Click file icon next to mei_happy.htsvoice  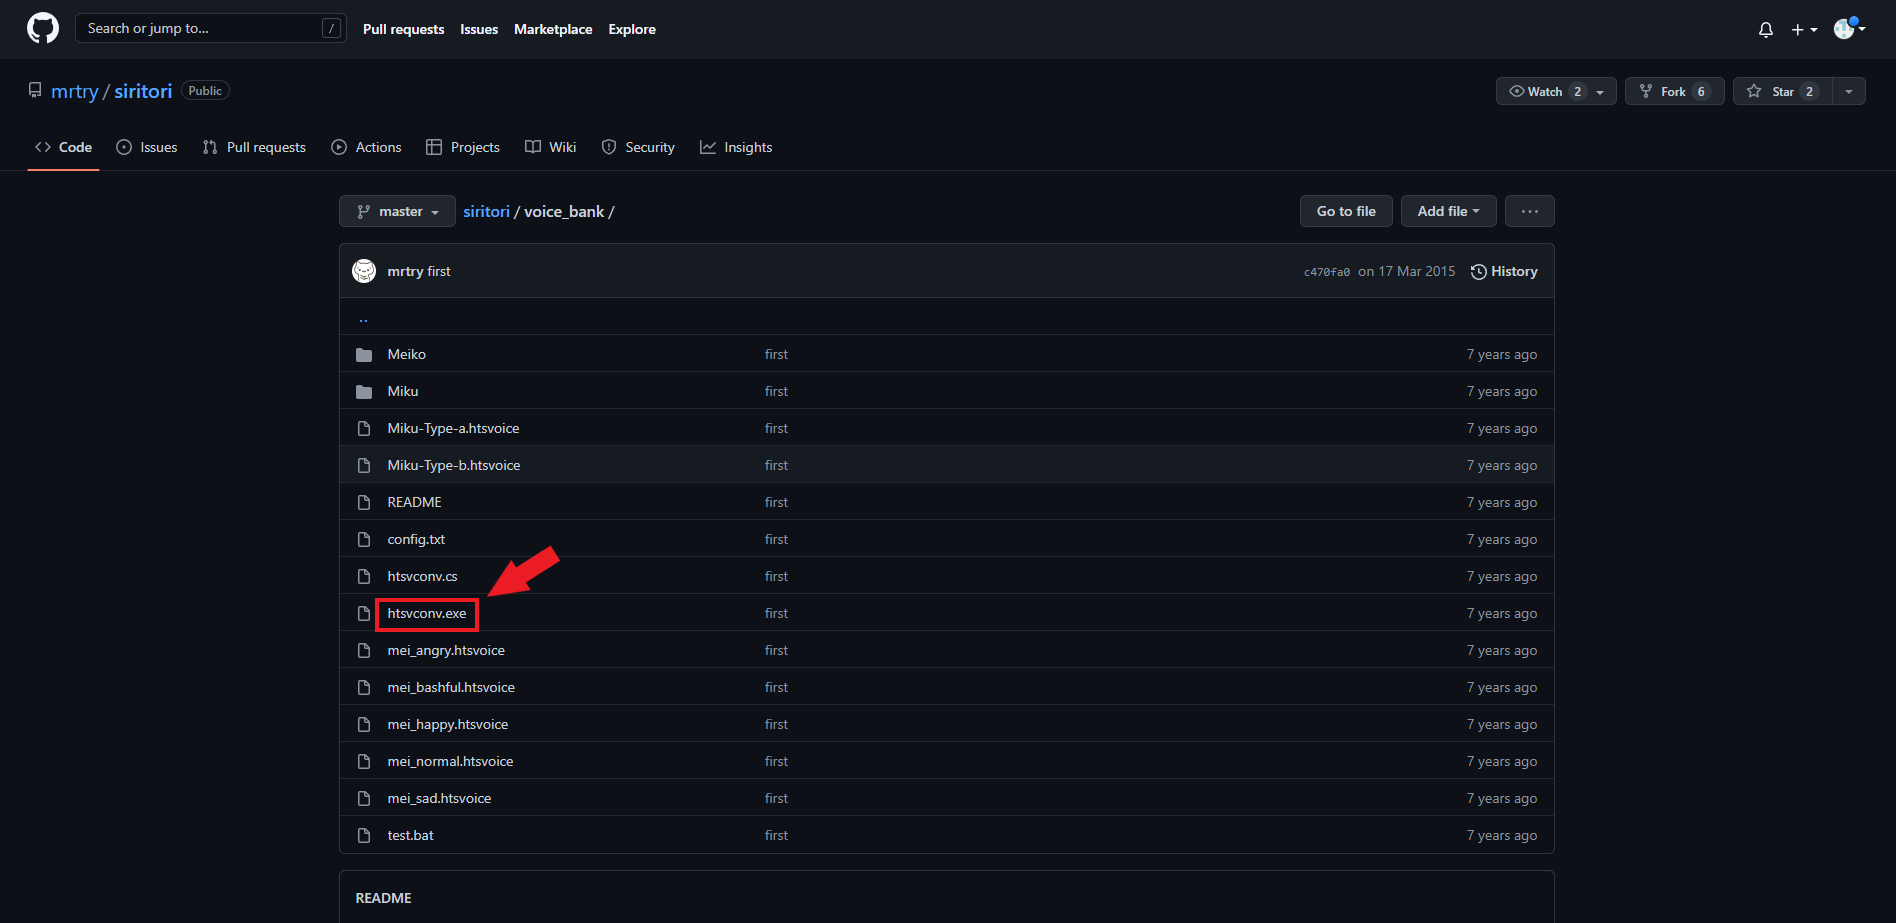click(x=364, y=725)
